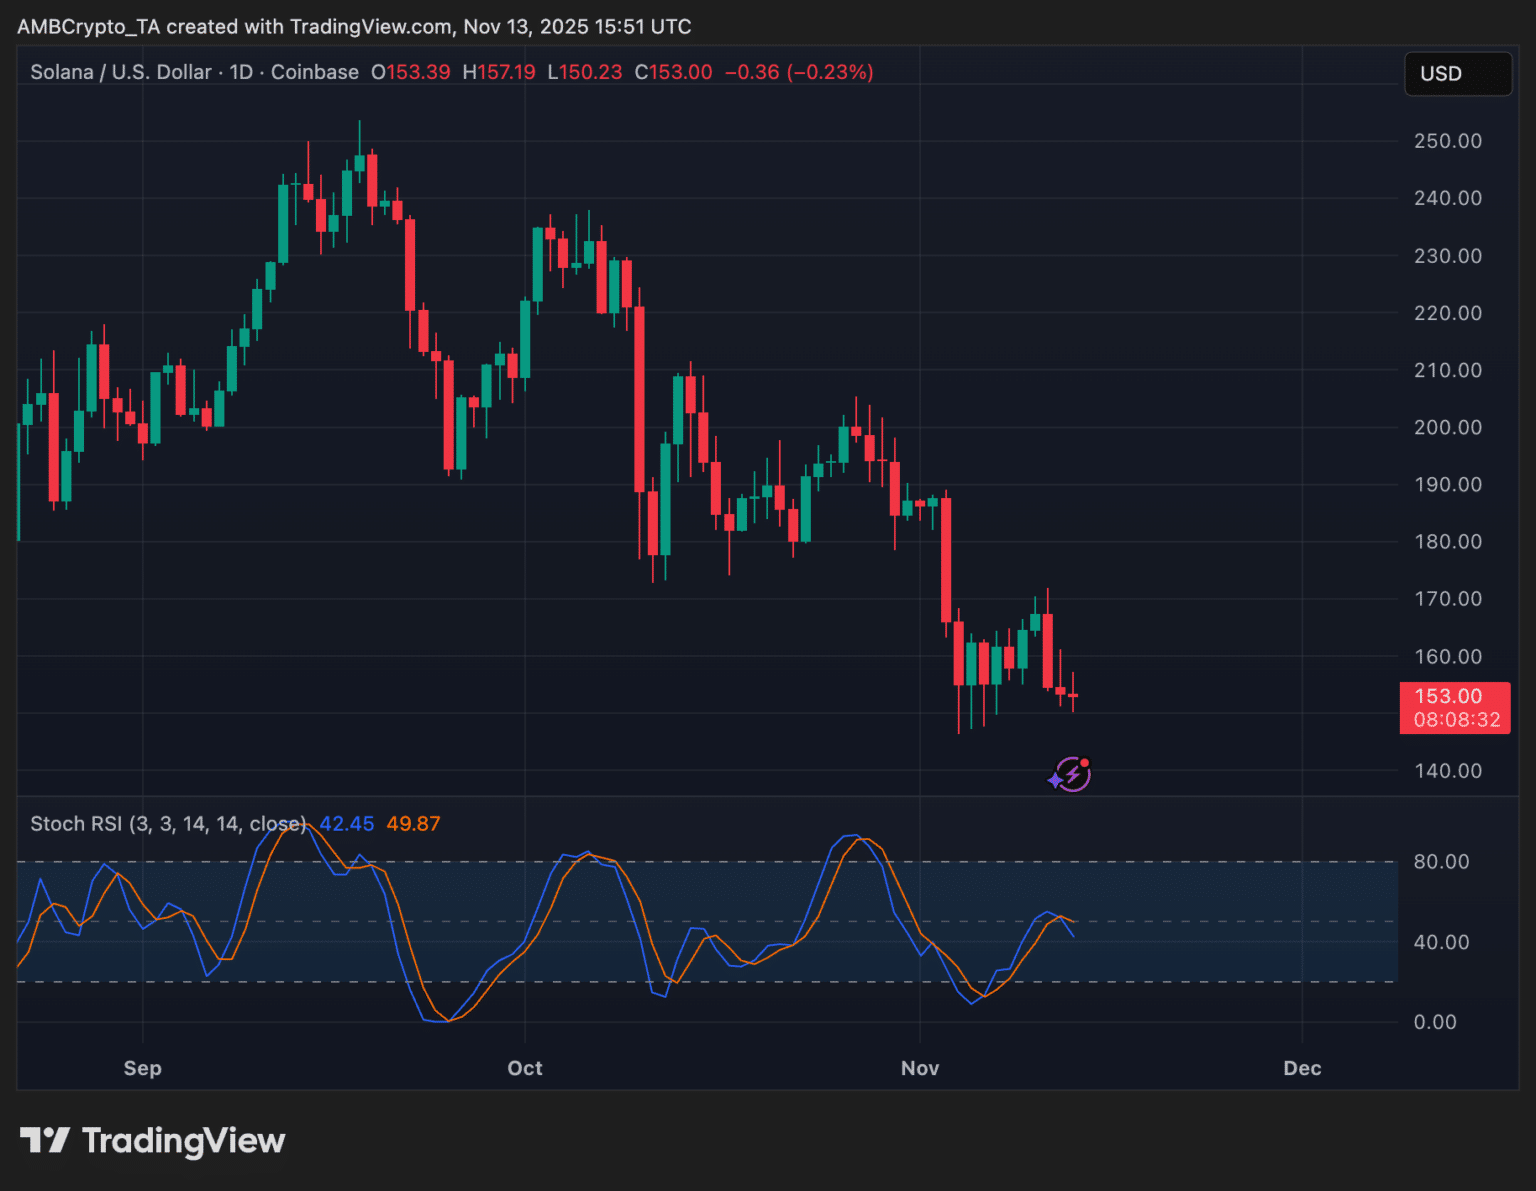Screen dimensions: 1536x1191
Task: Click the Sep label on time axis
Action: [x=143, y=1068]
